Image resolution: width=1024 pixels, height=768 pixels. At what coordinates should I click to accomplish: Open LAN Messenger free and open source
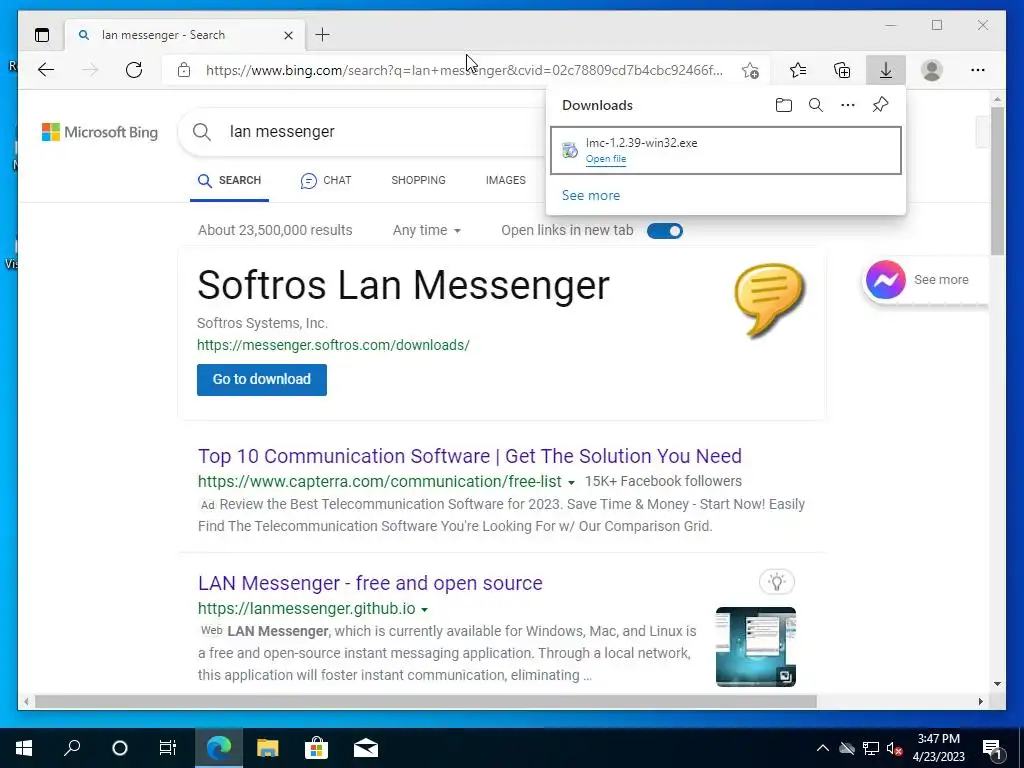pos(370,583)
